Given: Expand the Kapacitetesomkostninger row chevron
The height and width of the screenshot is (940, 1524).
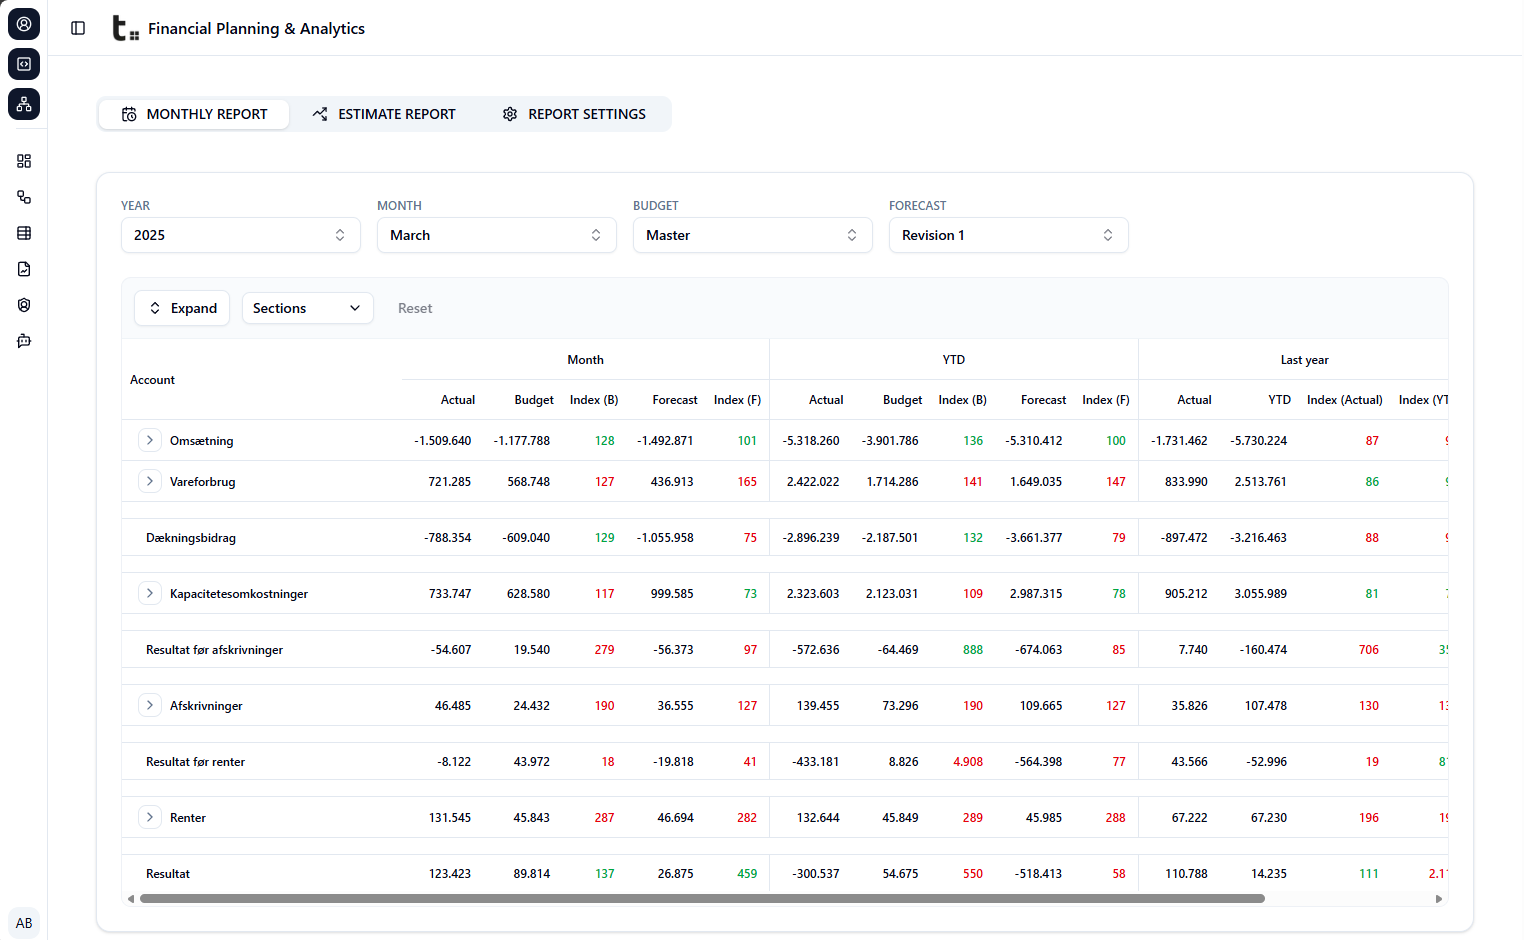Looking at the screenshot, I should coord(150,593).
